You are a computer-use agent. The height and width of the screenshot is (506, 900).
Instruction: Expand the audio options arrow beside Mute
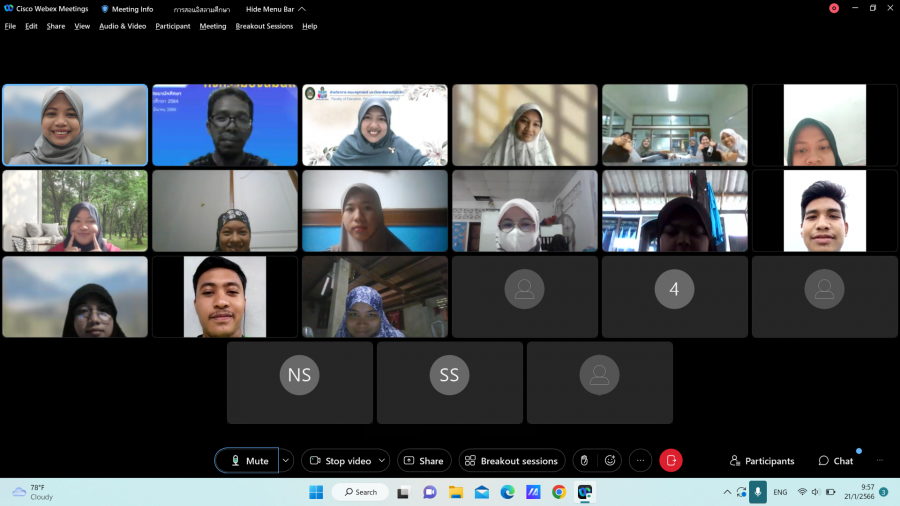point(286,461)
